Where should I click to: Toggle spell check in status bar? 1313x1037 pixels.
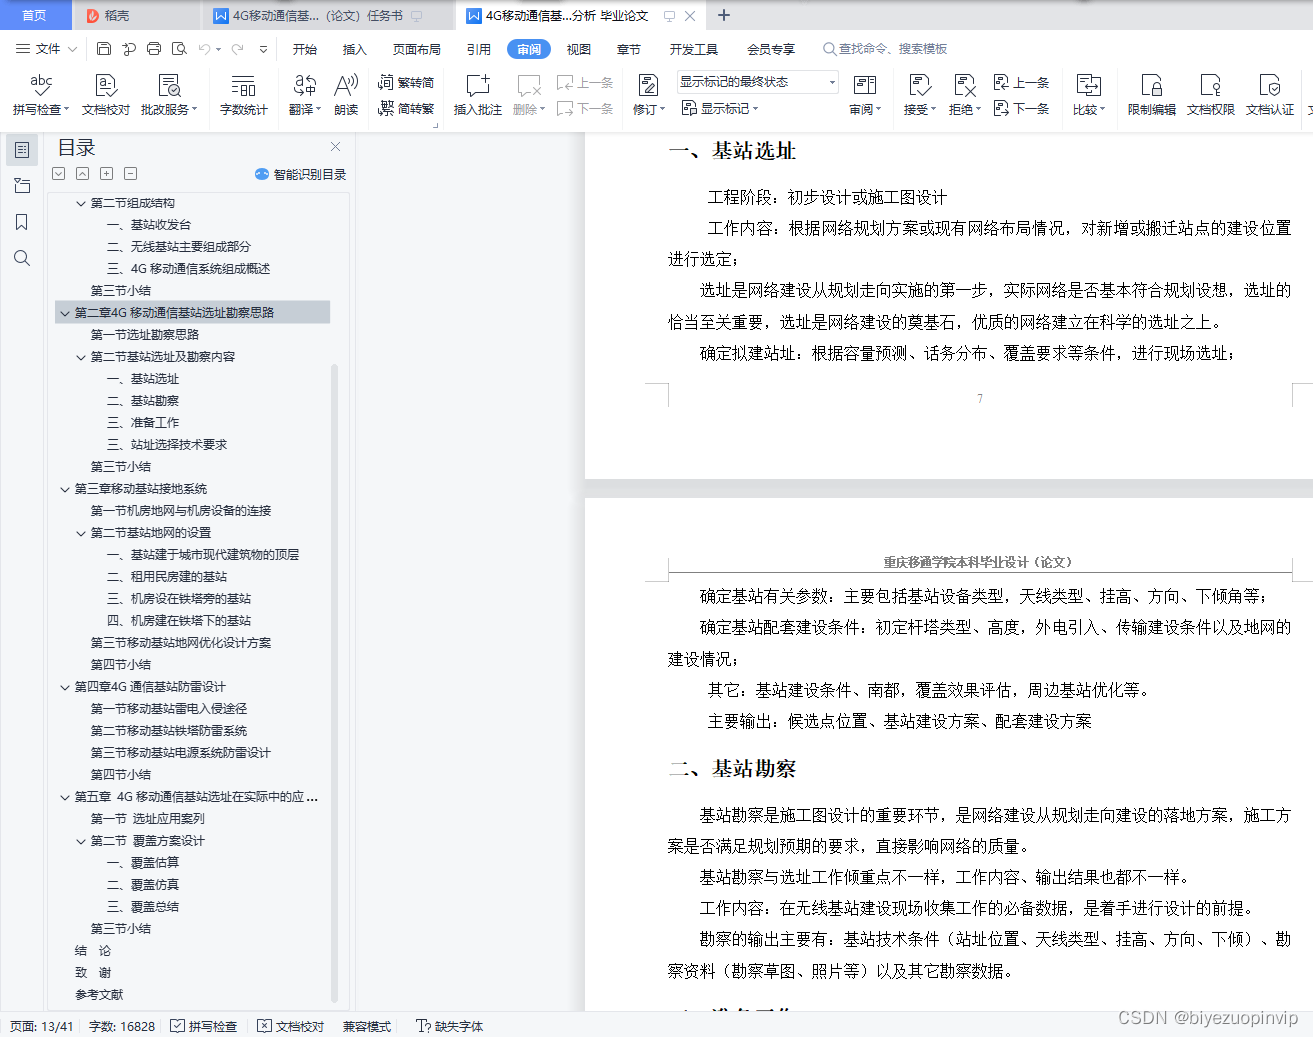pos(204,1026)
